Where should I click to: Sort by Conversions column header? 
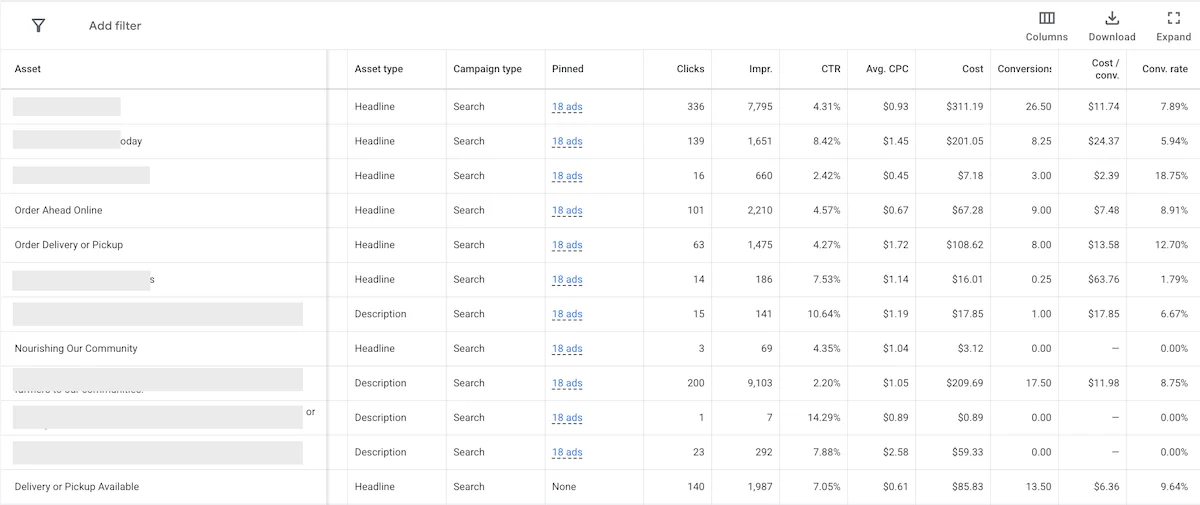(x=1025, y=69)
